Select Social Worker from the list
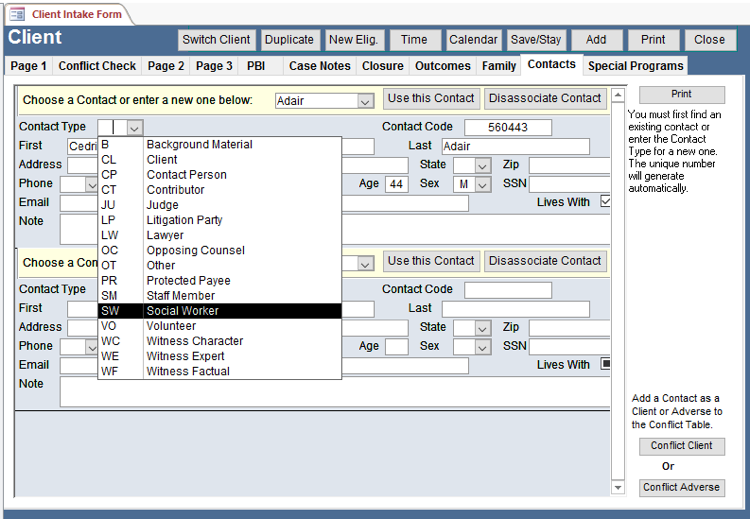This screenshot has height=519, width=750. (188, 311)
